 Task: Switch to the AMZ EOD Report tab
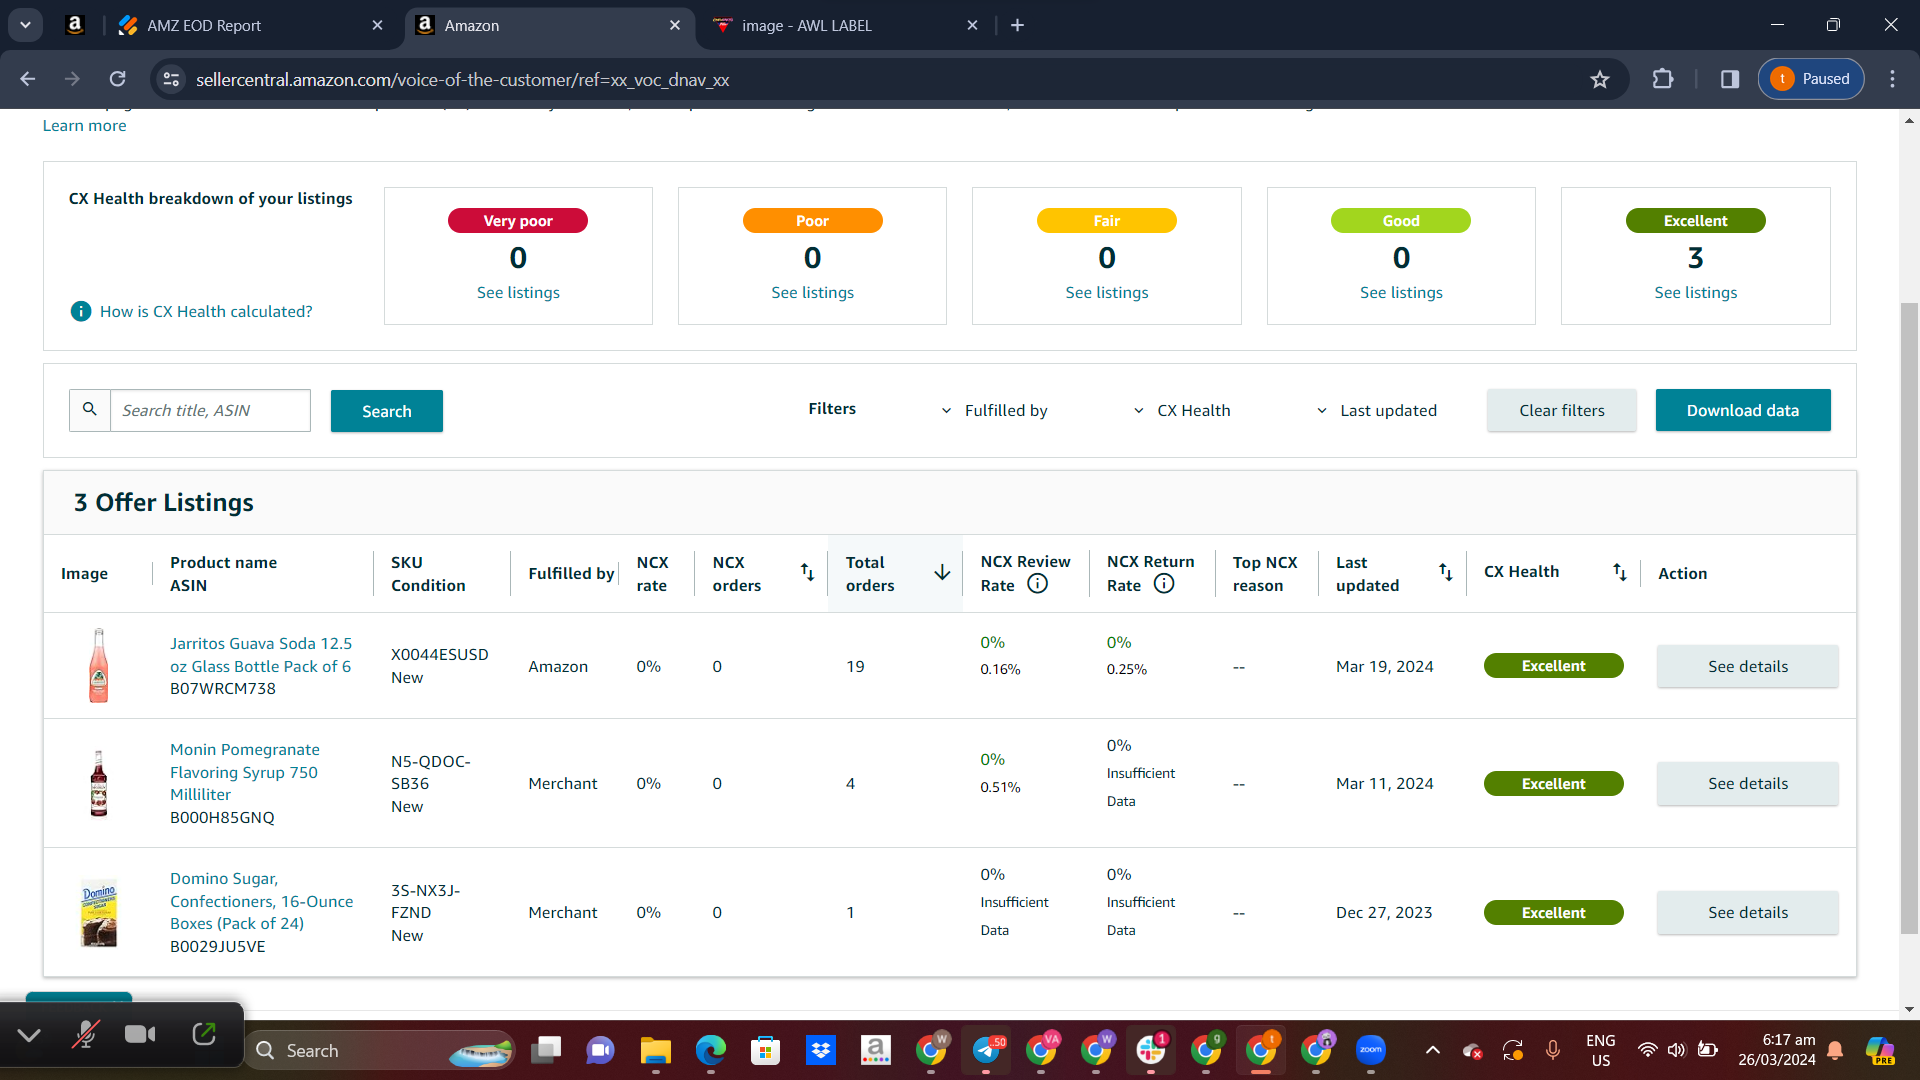pos(204,26)
